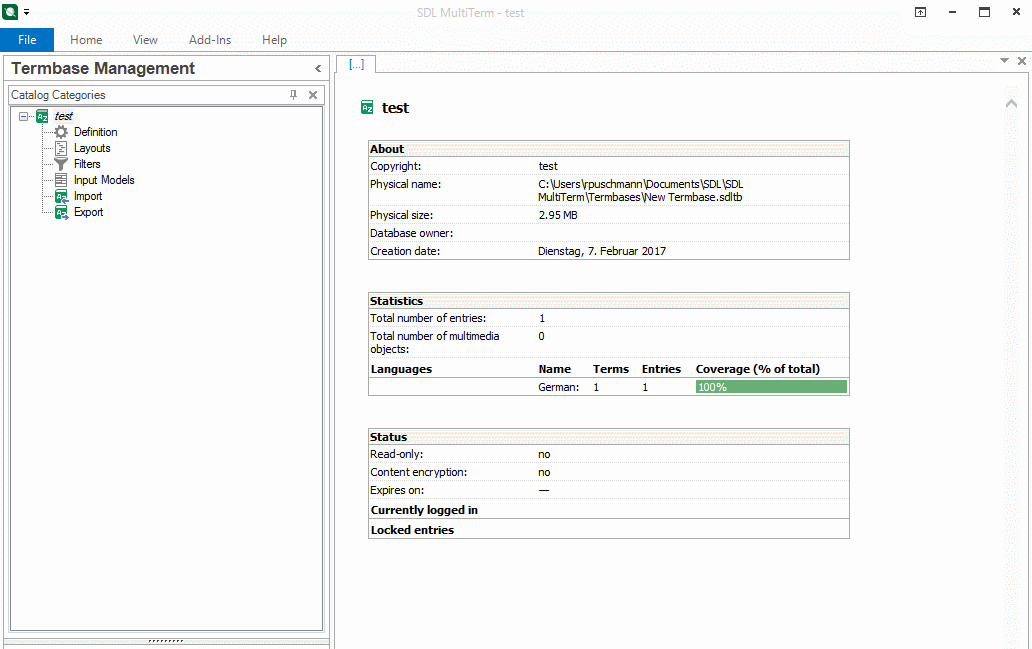Click the test termbase icon in tree
The height and width of the screenshot is (649, 1032).
point(42,116)
